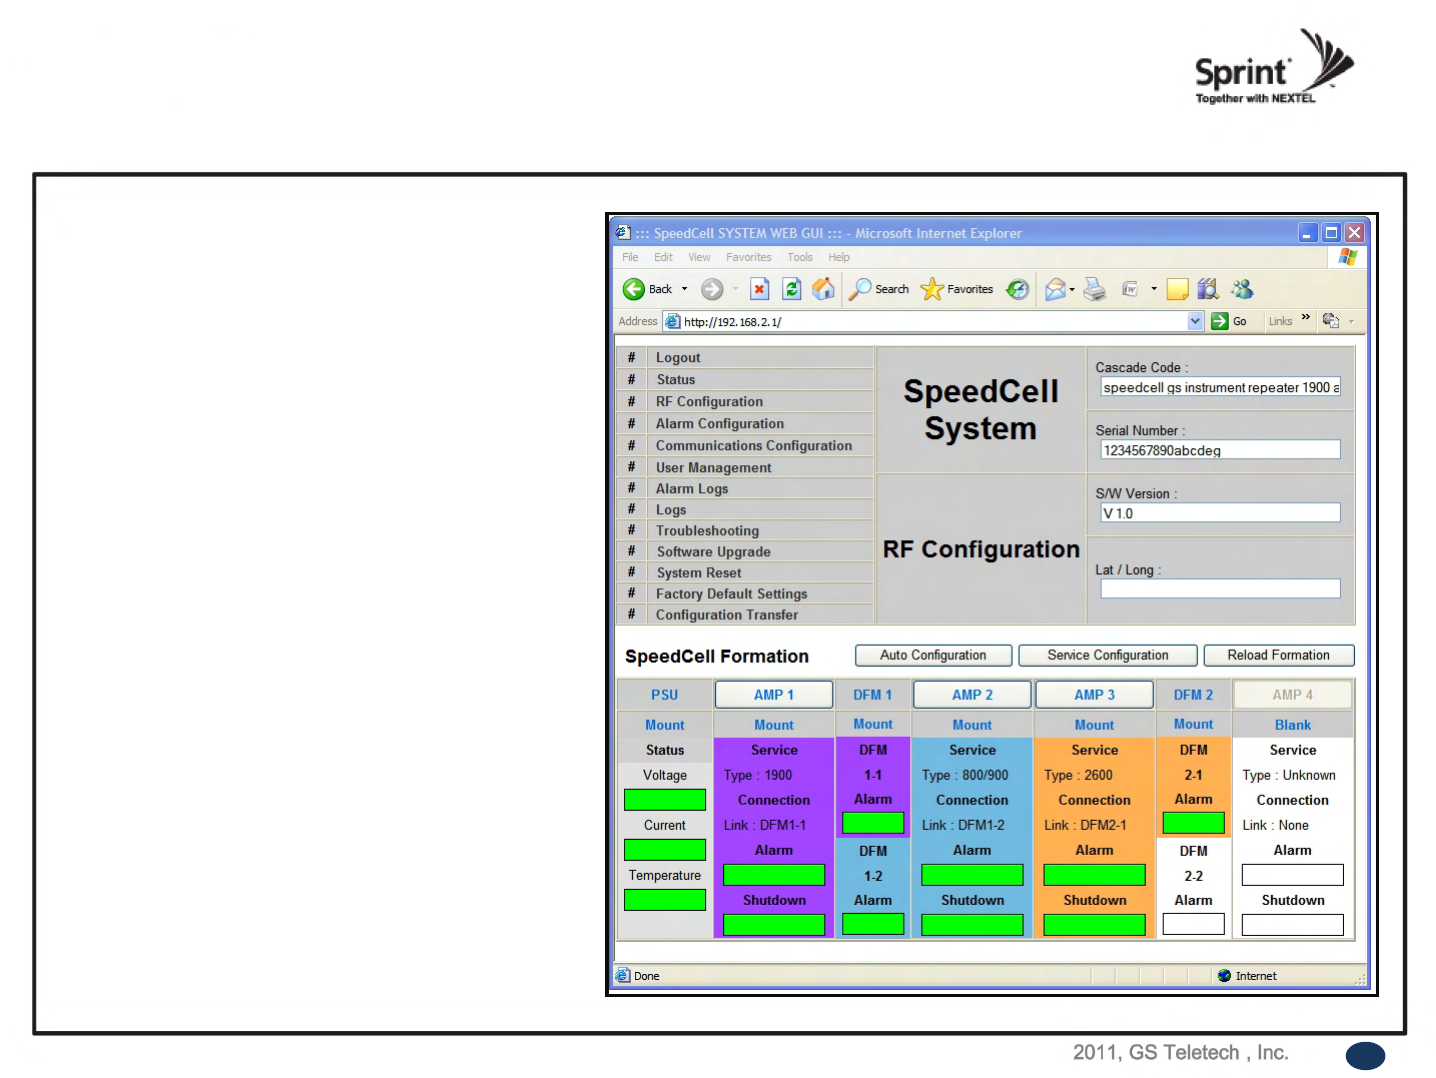1436x1078 pixels.
Task: Click the Print icon
Action: (x=1095, y=289)
